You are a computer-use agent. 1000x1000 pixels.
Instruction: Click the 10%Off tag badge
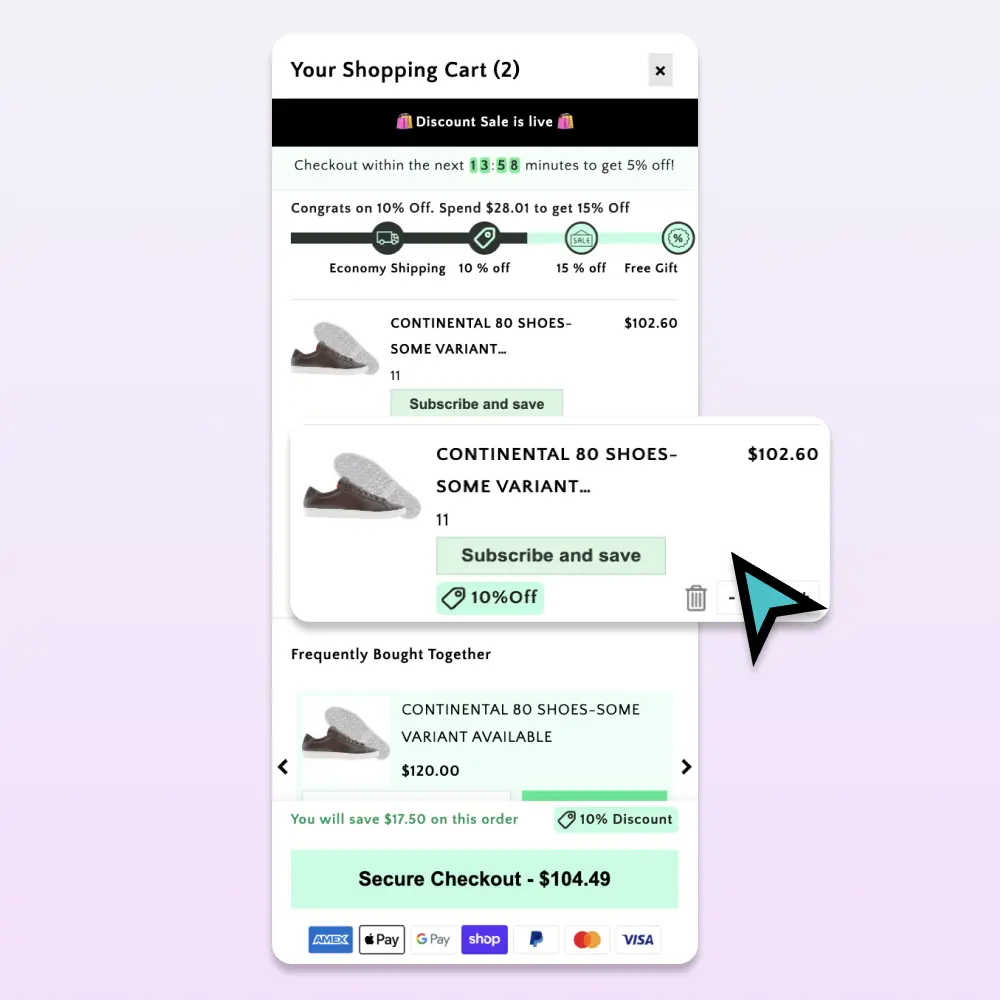(490, 598)
